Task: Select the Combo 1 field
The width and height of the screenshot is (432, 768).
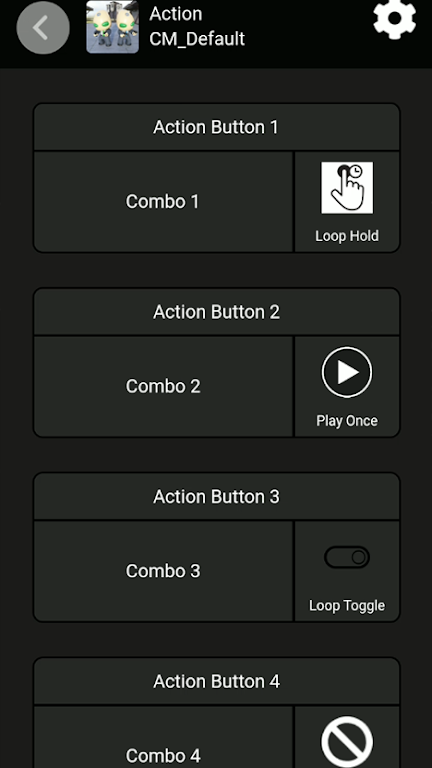Action: [163, 202]
